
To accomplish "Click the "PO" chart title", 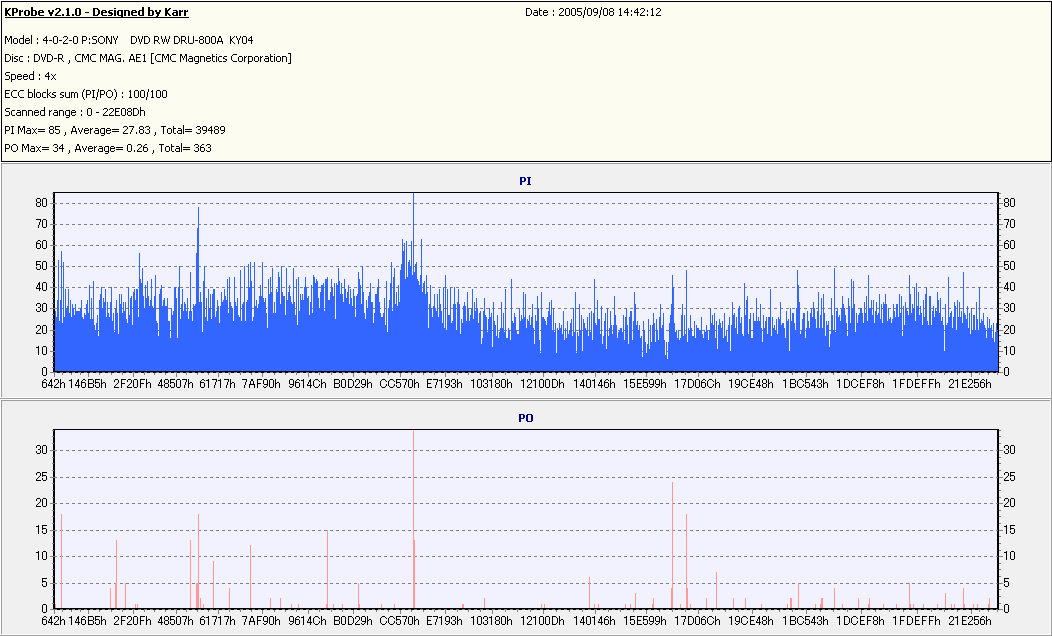I will pyautogui.click(x=525, y=418).
